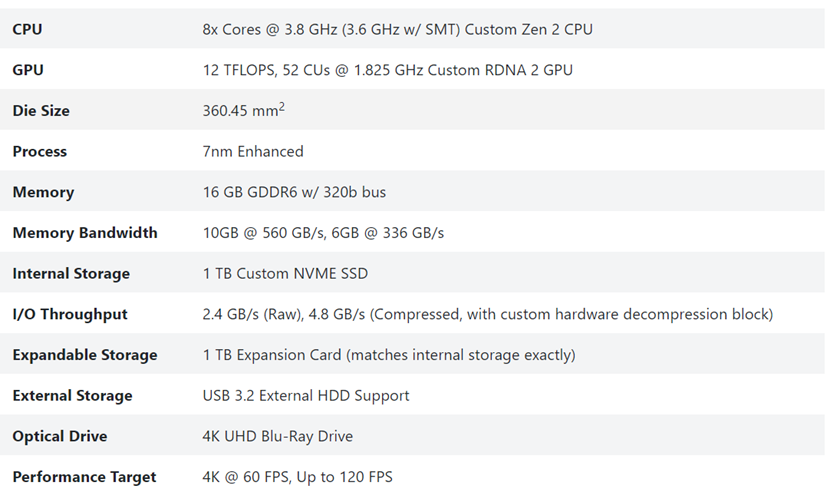Click the Die Size label
This screenshot has width=840, height=502.
pos(41,111)
